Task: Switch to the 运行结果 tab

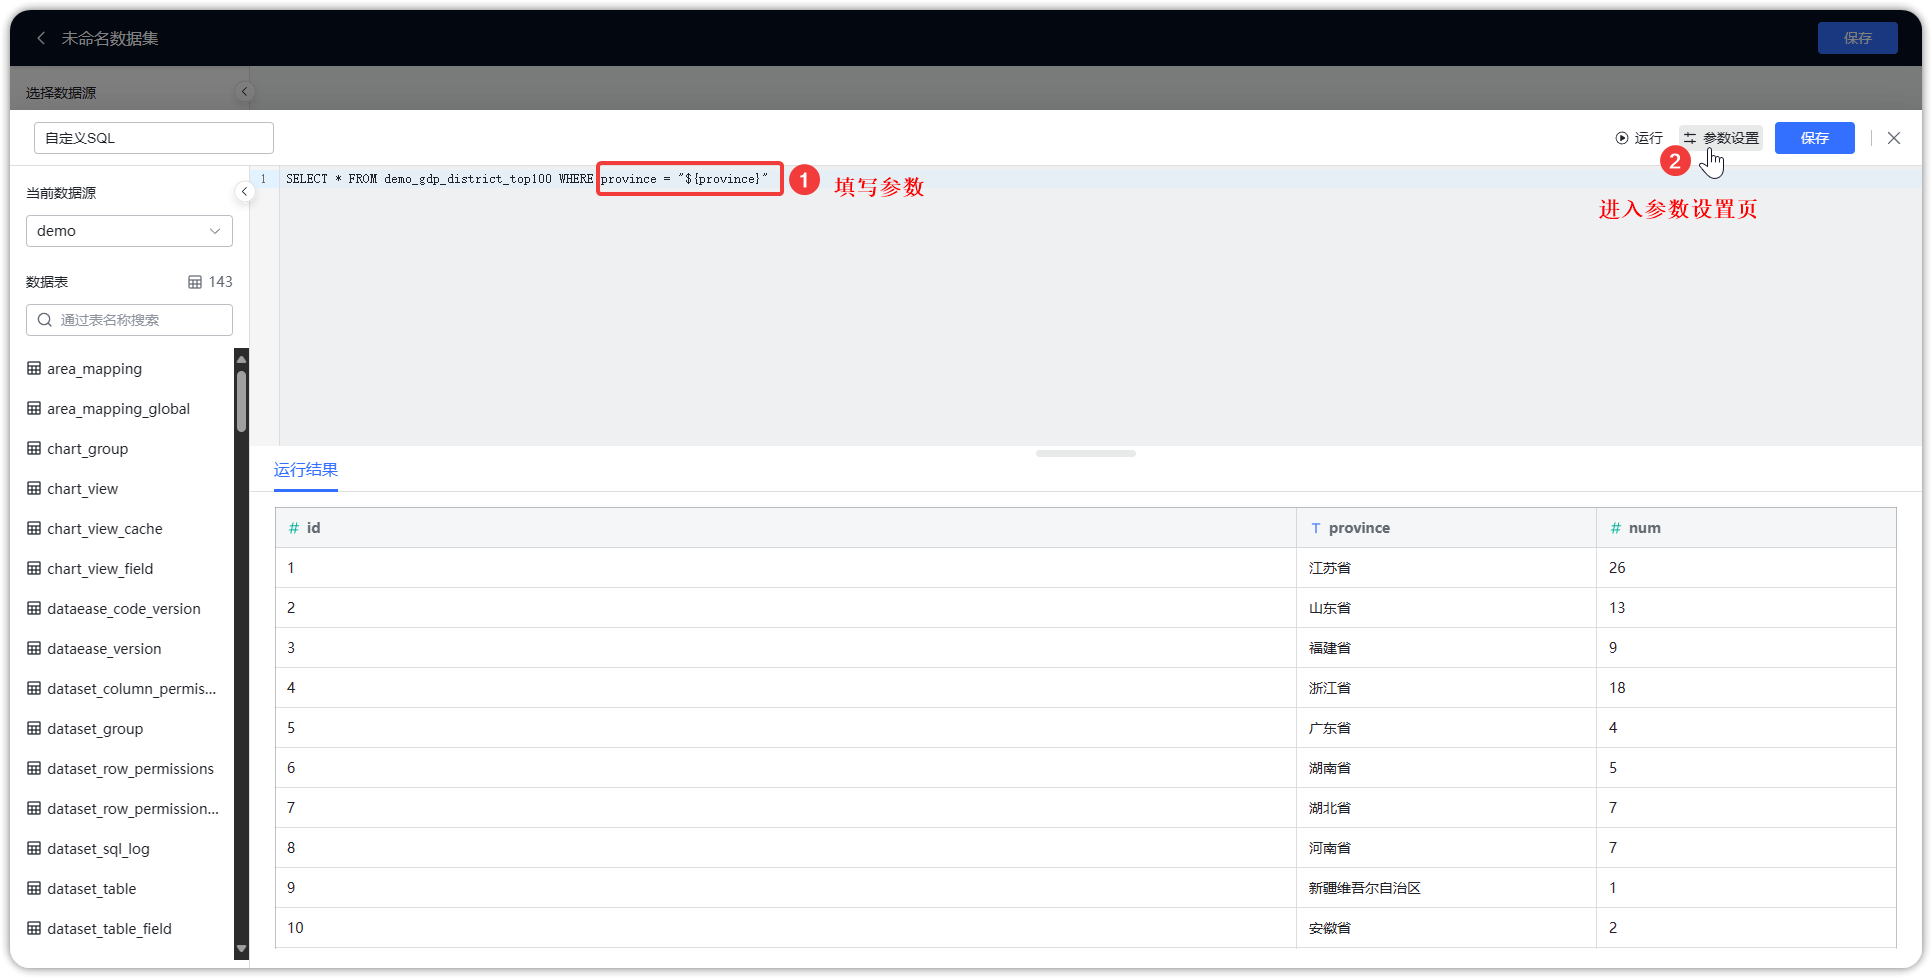Action: [x=305, y=470]
